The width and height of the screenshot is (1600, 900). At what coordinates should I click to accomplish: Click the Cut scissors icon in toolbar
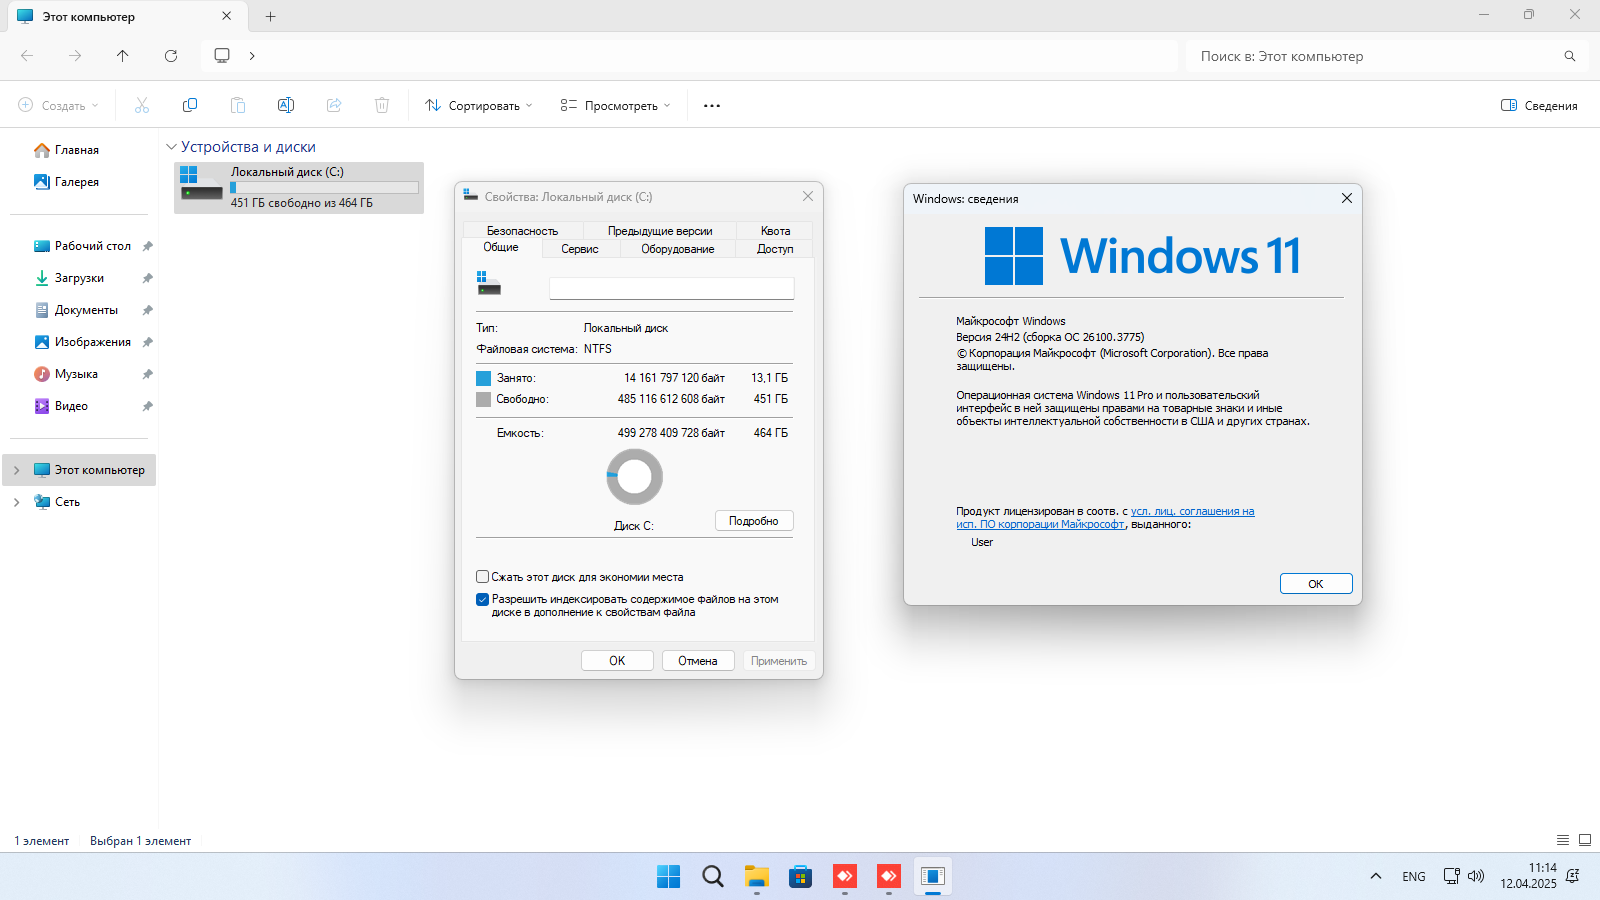click(x=142, y=105)
